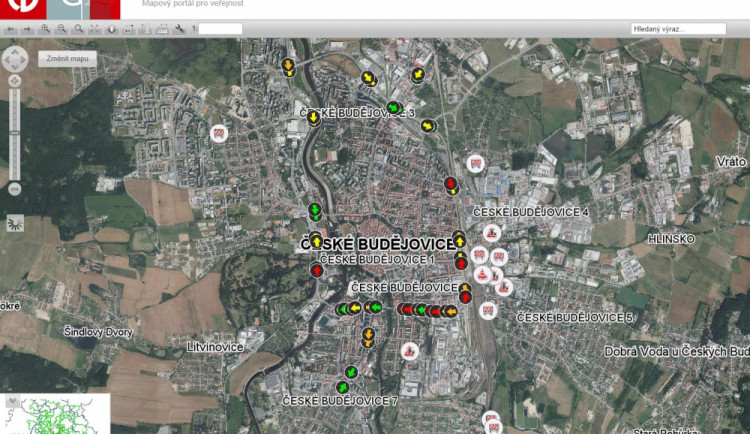
Task: Click the sunburst icon on the left map edge
Action: pyautogui.click(x=15, y=223)
